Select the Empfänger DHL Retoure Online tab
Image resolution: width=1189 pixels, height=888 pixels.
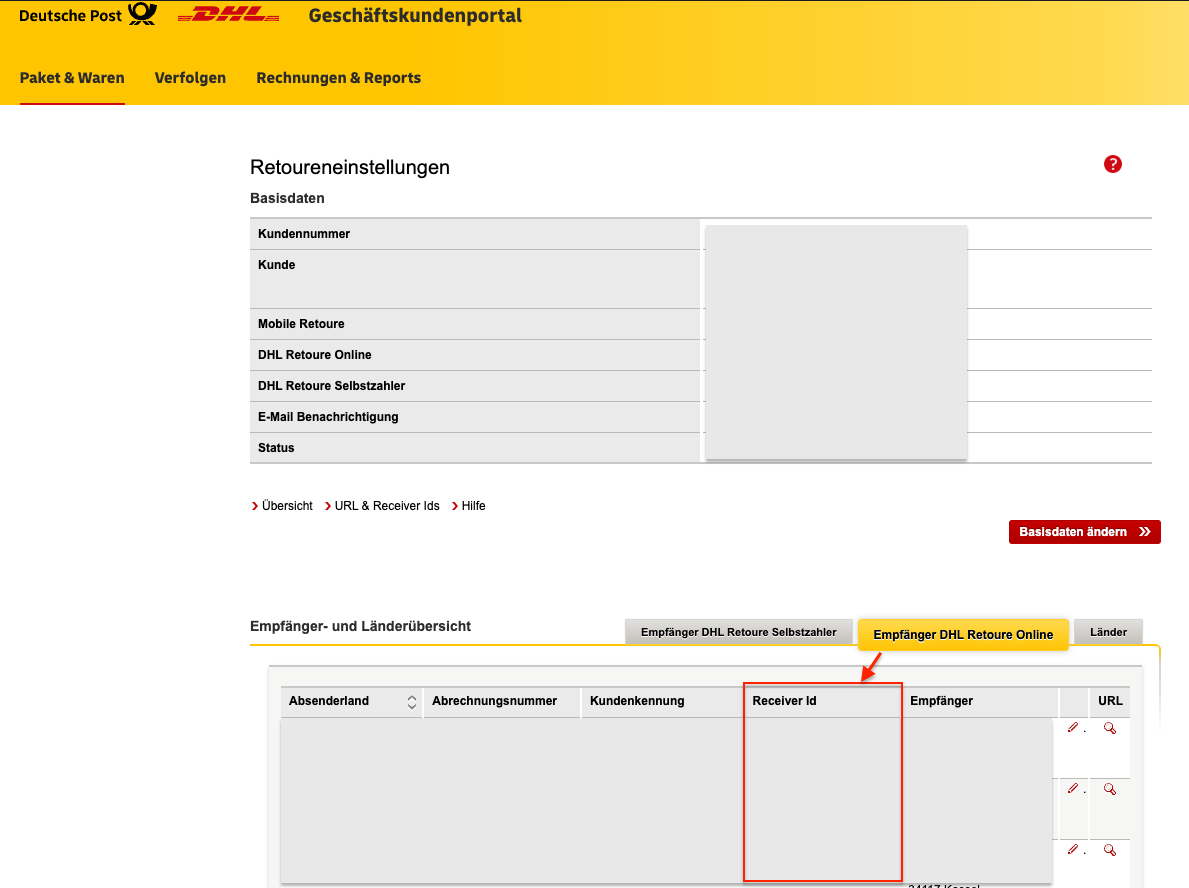coord(962,634)
